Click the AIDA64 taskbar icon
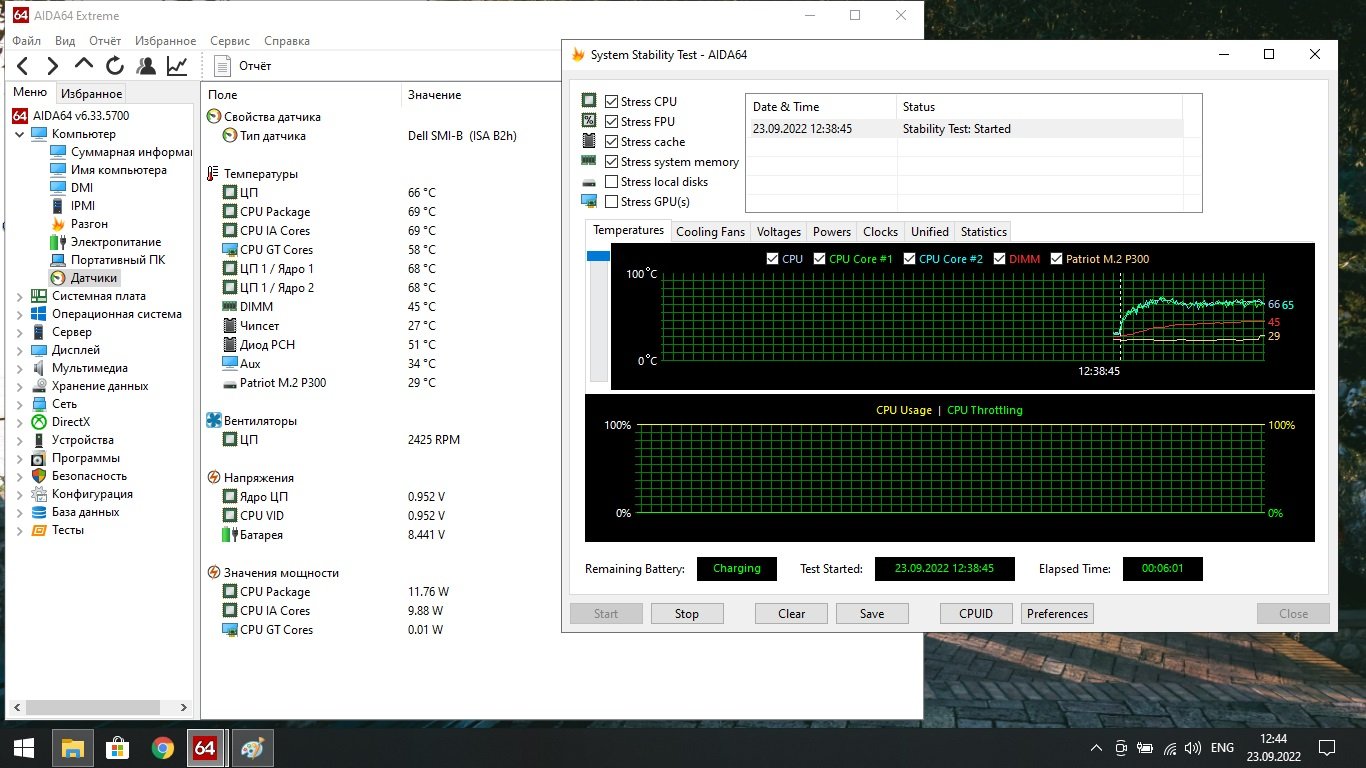Image resolution: width=1366 pixels, height=768 pixels. [205, 747]
